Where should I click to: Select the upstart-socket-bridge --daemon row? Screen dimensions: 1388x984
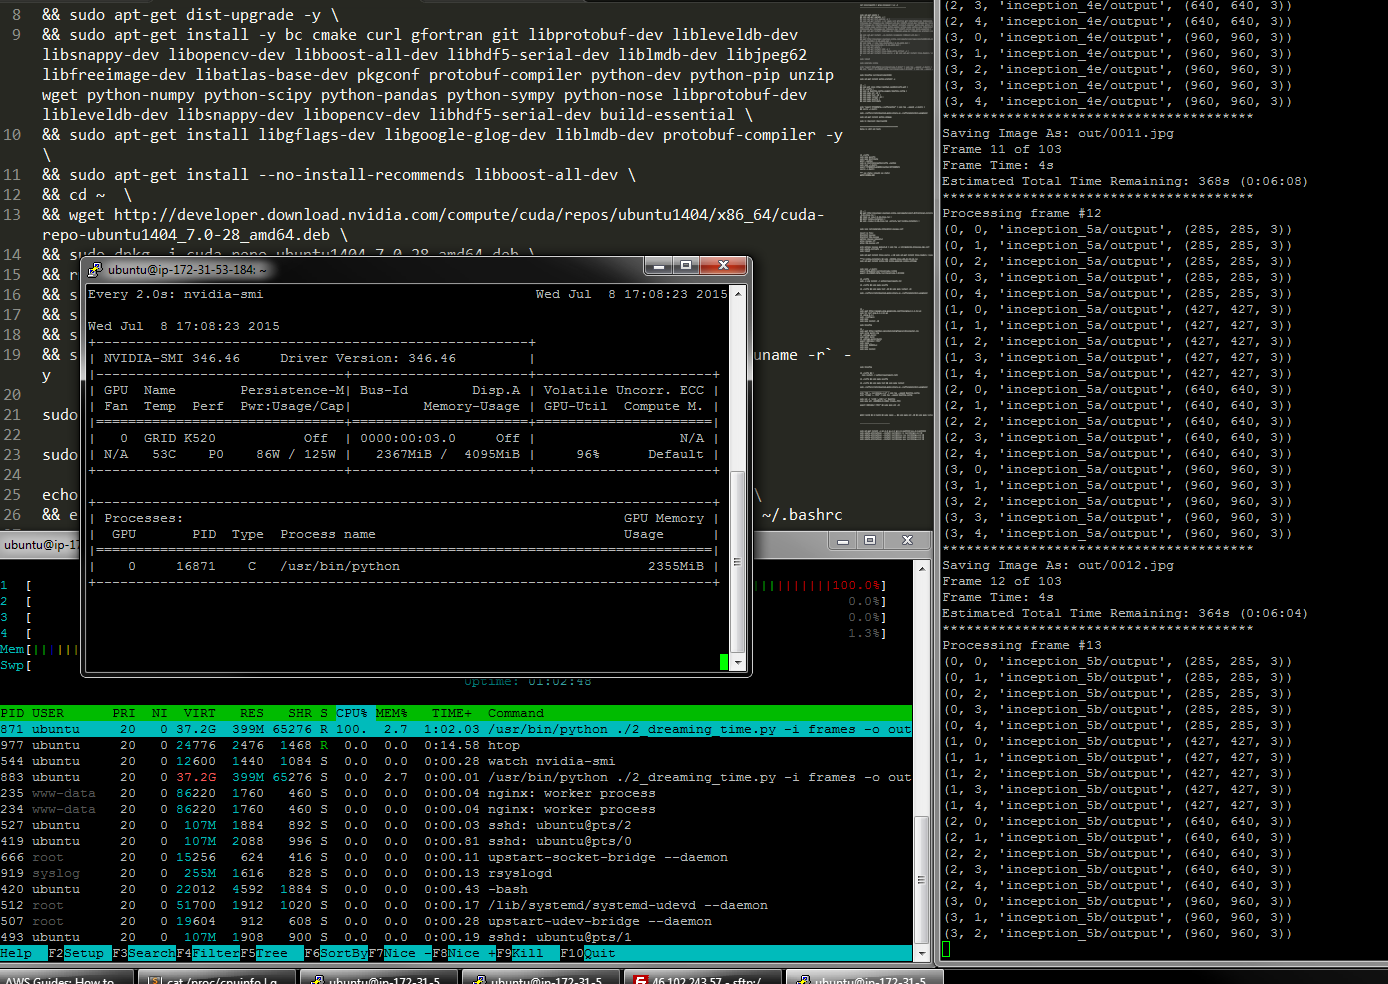[x=456, y=857]
